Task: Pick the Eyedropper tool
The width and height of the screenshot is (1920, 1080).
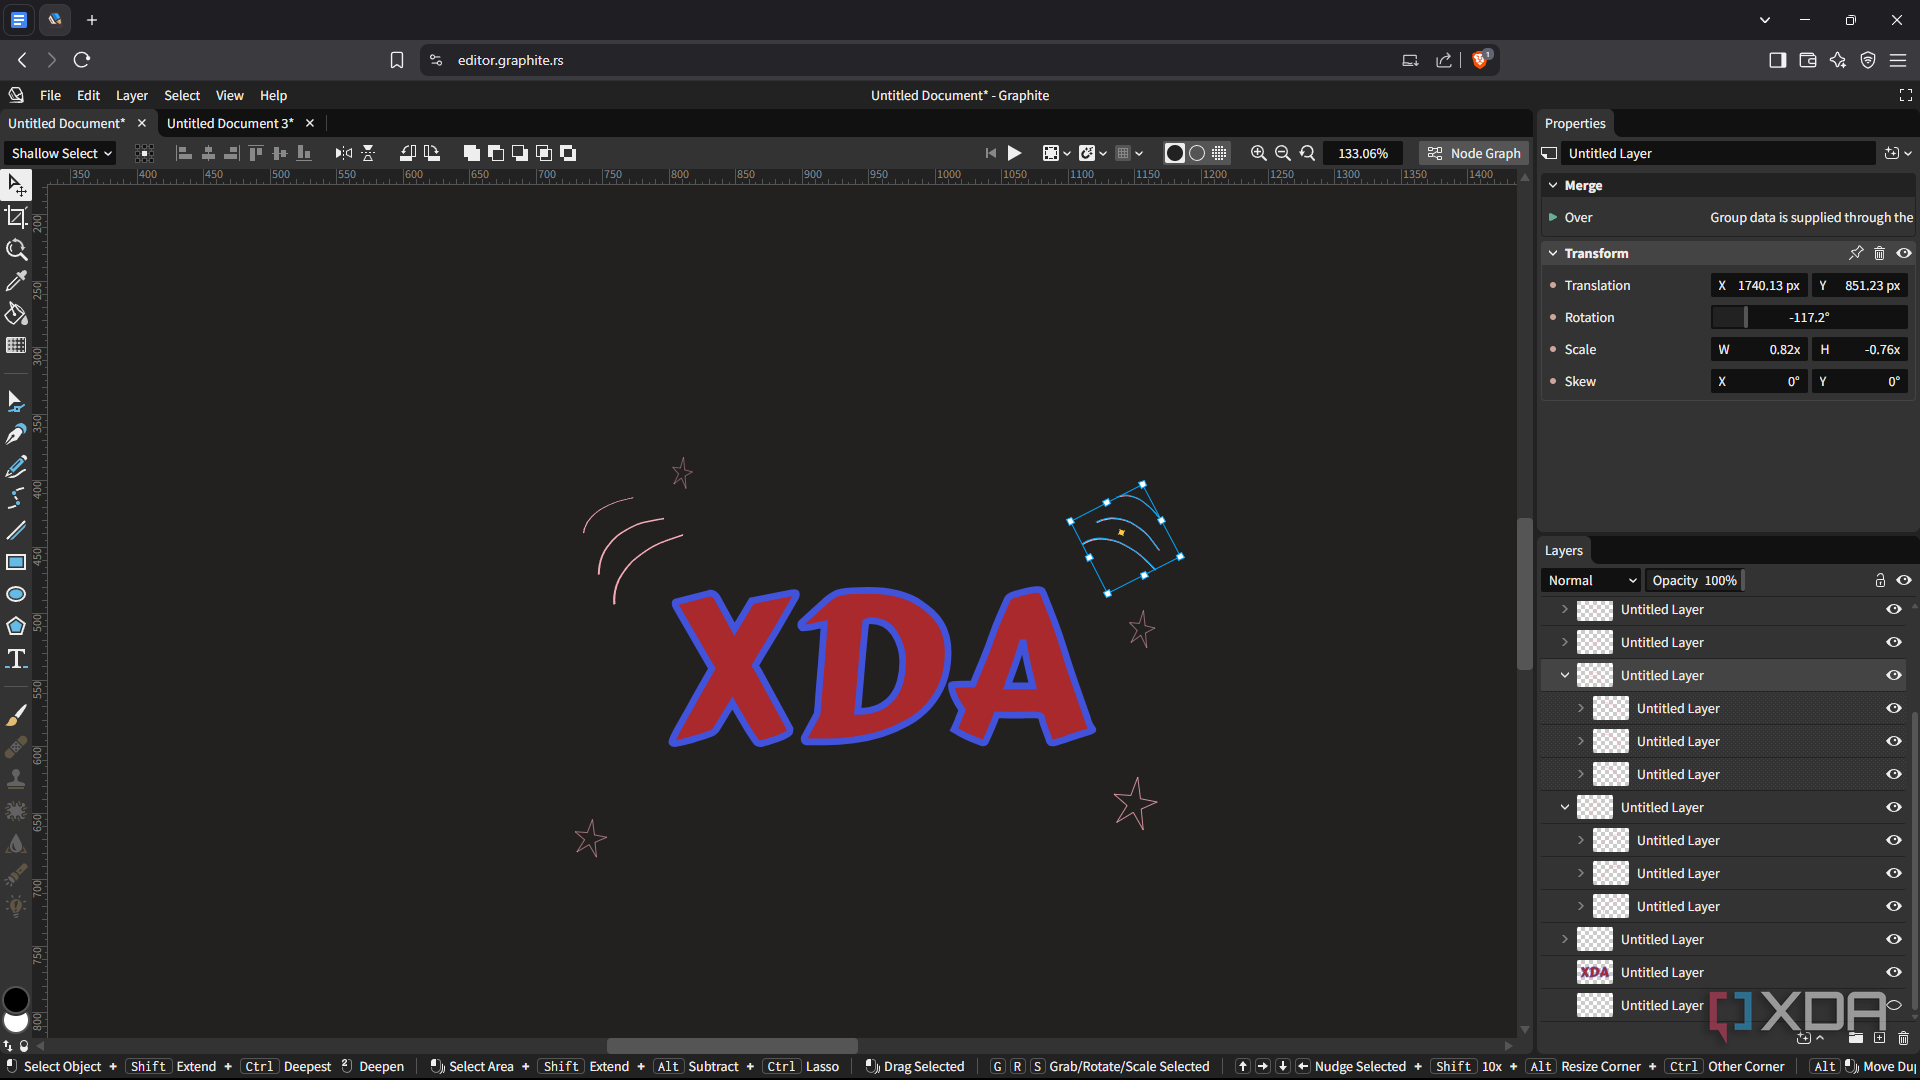Action: click(16, 281)
